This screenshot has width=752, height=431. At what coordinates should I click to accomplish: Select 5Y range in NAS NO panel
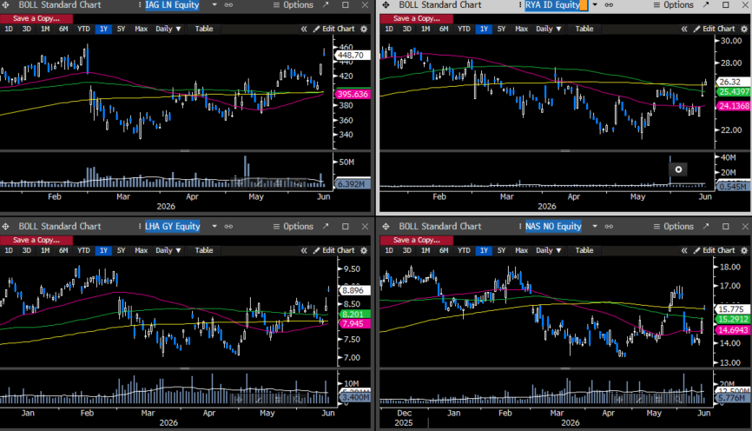tap(501, 250)
